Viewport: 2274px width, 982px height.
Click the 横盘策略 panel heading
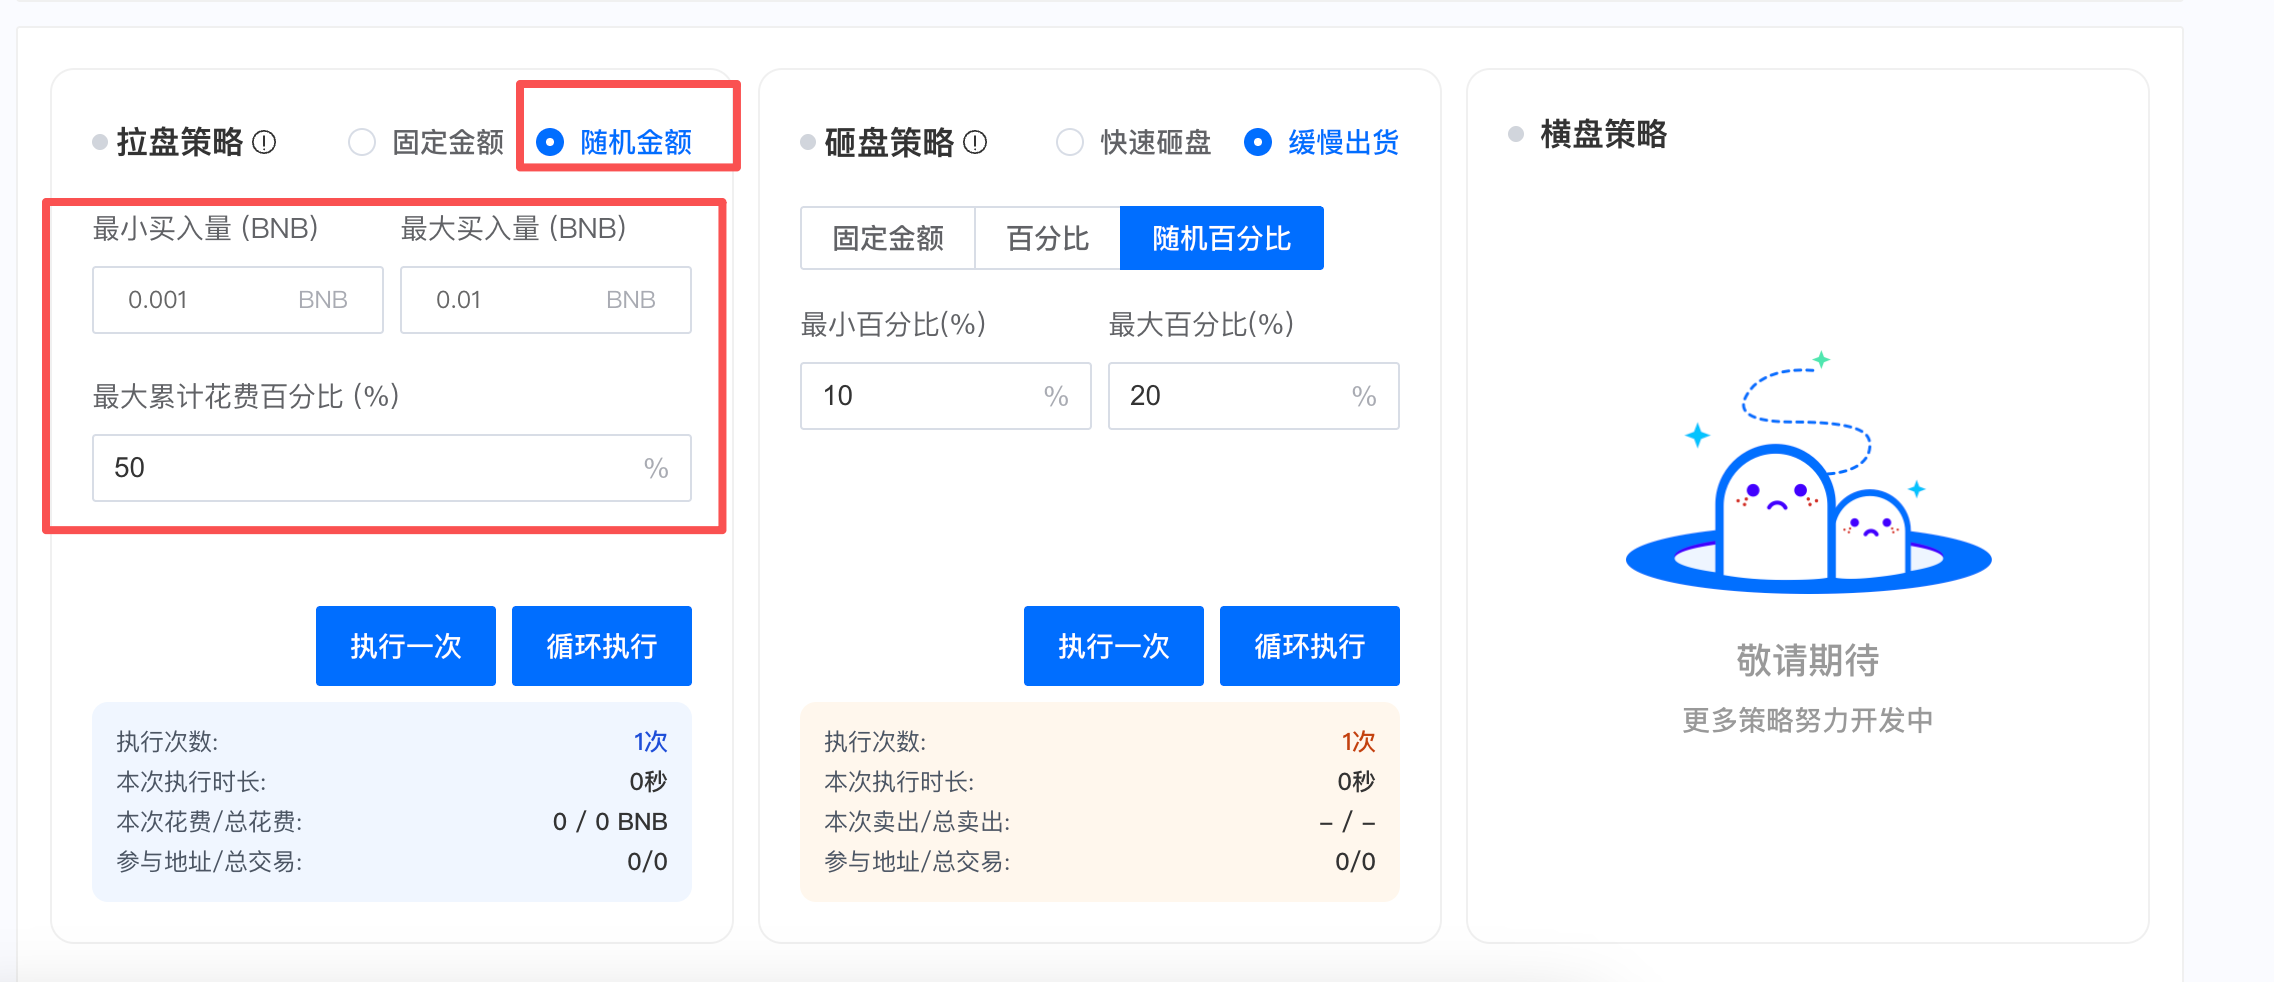[x=1603, y=134]
